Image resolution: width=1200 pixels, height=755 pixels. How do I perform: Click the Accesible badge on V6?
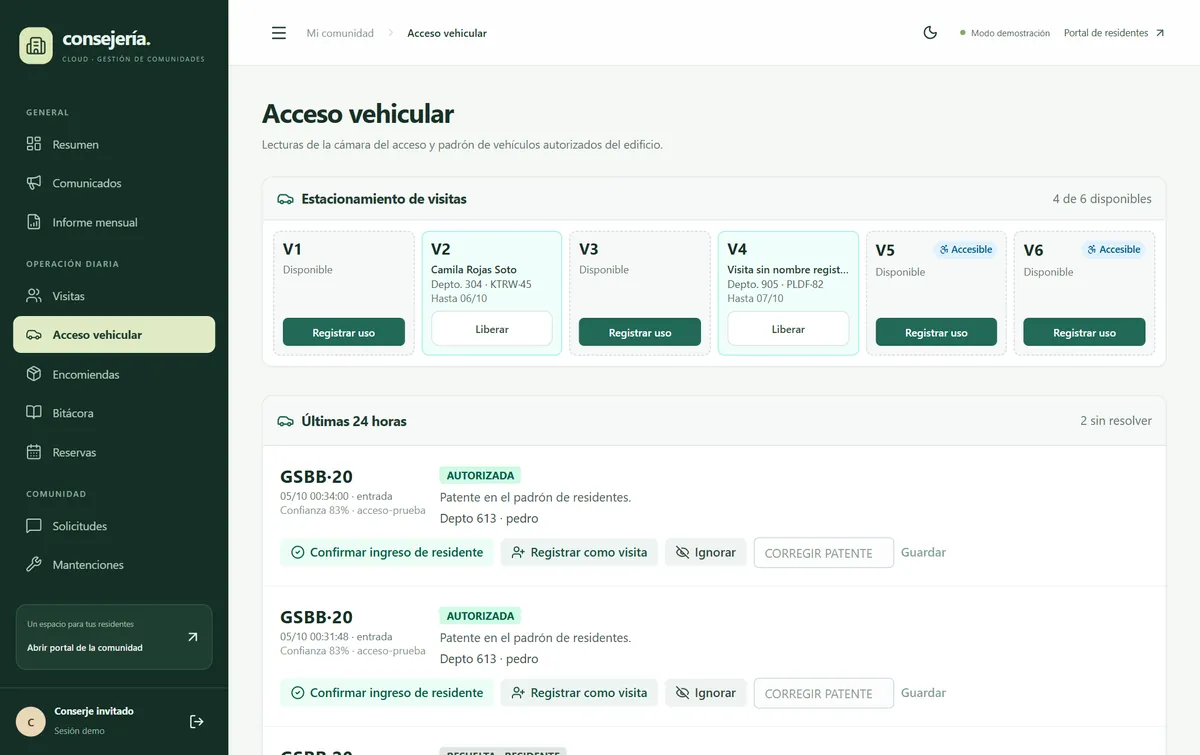1114,250
